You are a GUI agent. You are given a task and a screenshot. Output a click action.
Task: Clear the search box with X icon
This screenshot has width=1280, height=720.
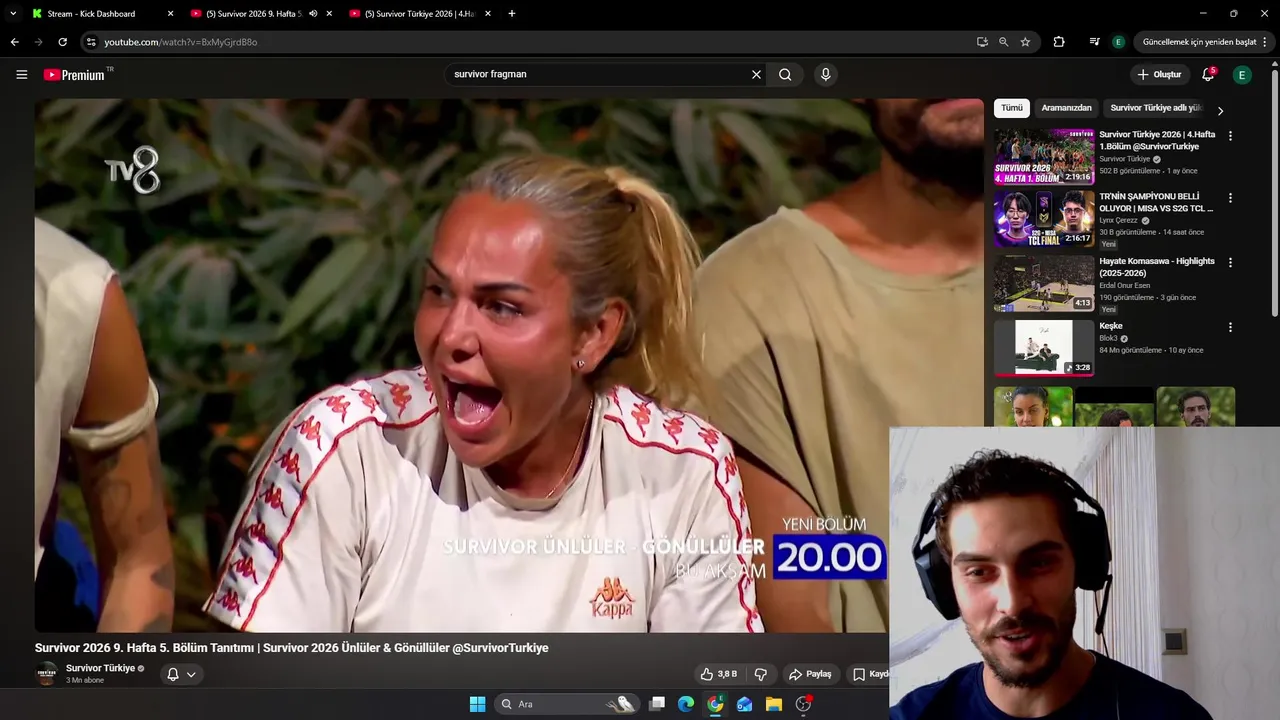(756, 74)
